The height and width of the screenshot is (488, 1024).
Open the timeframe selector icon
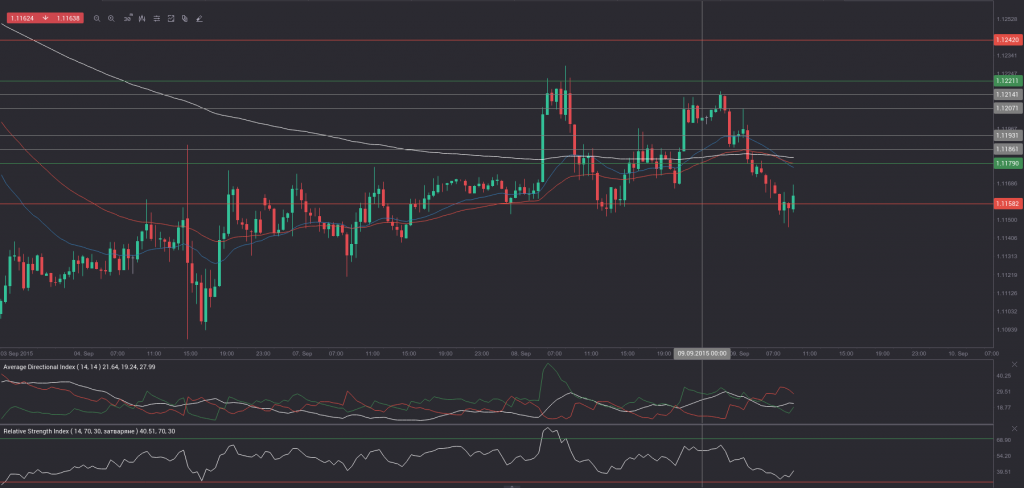(x=127, y=18)
